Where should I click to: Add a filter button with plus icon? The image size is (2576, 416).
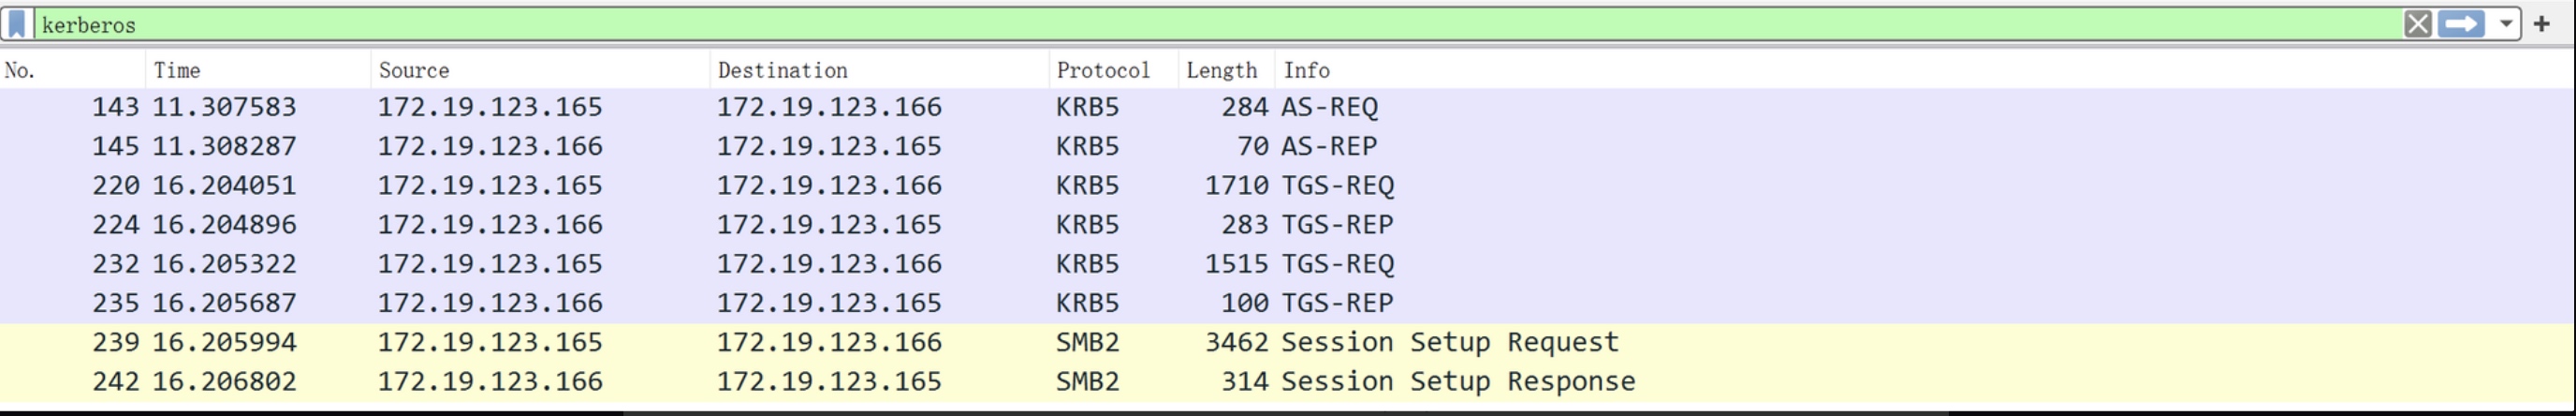tap(2542, 24)
